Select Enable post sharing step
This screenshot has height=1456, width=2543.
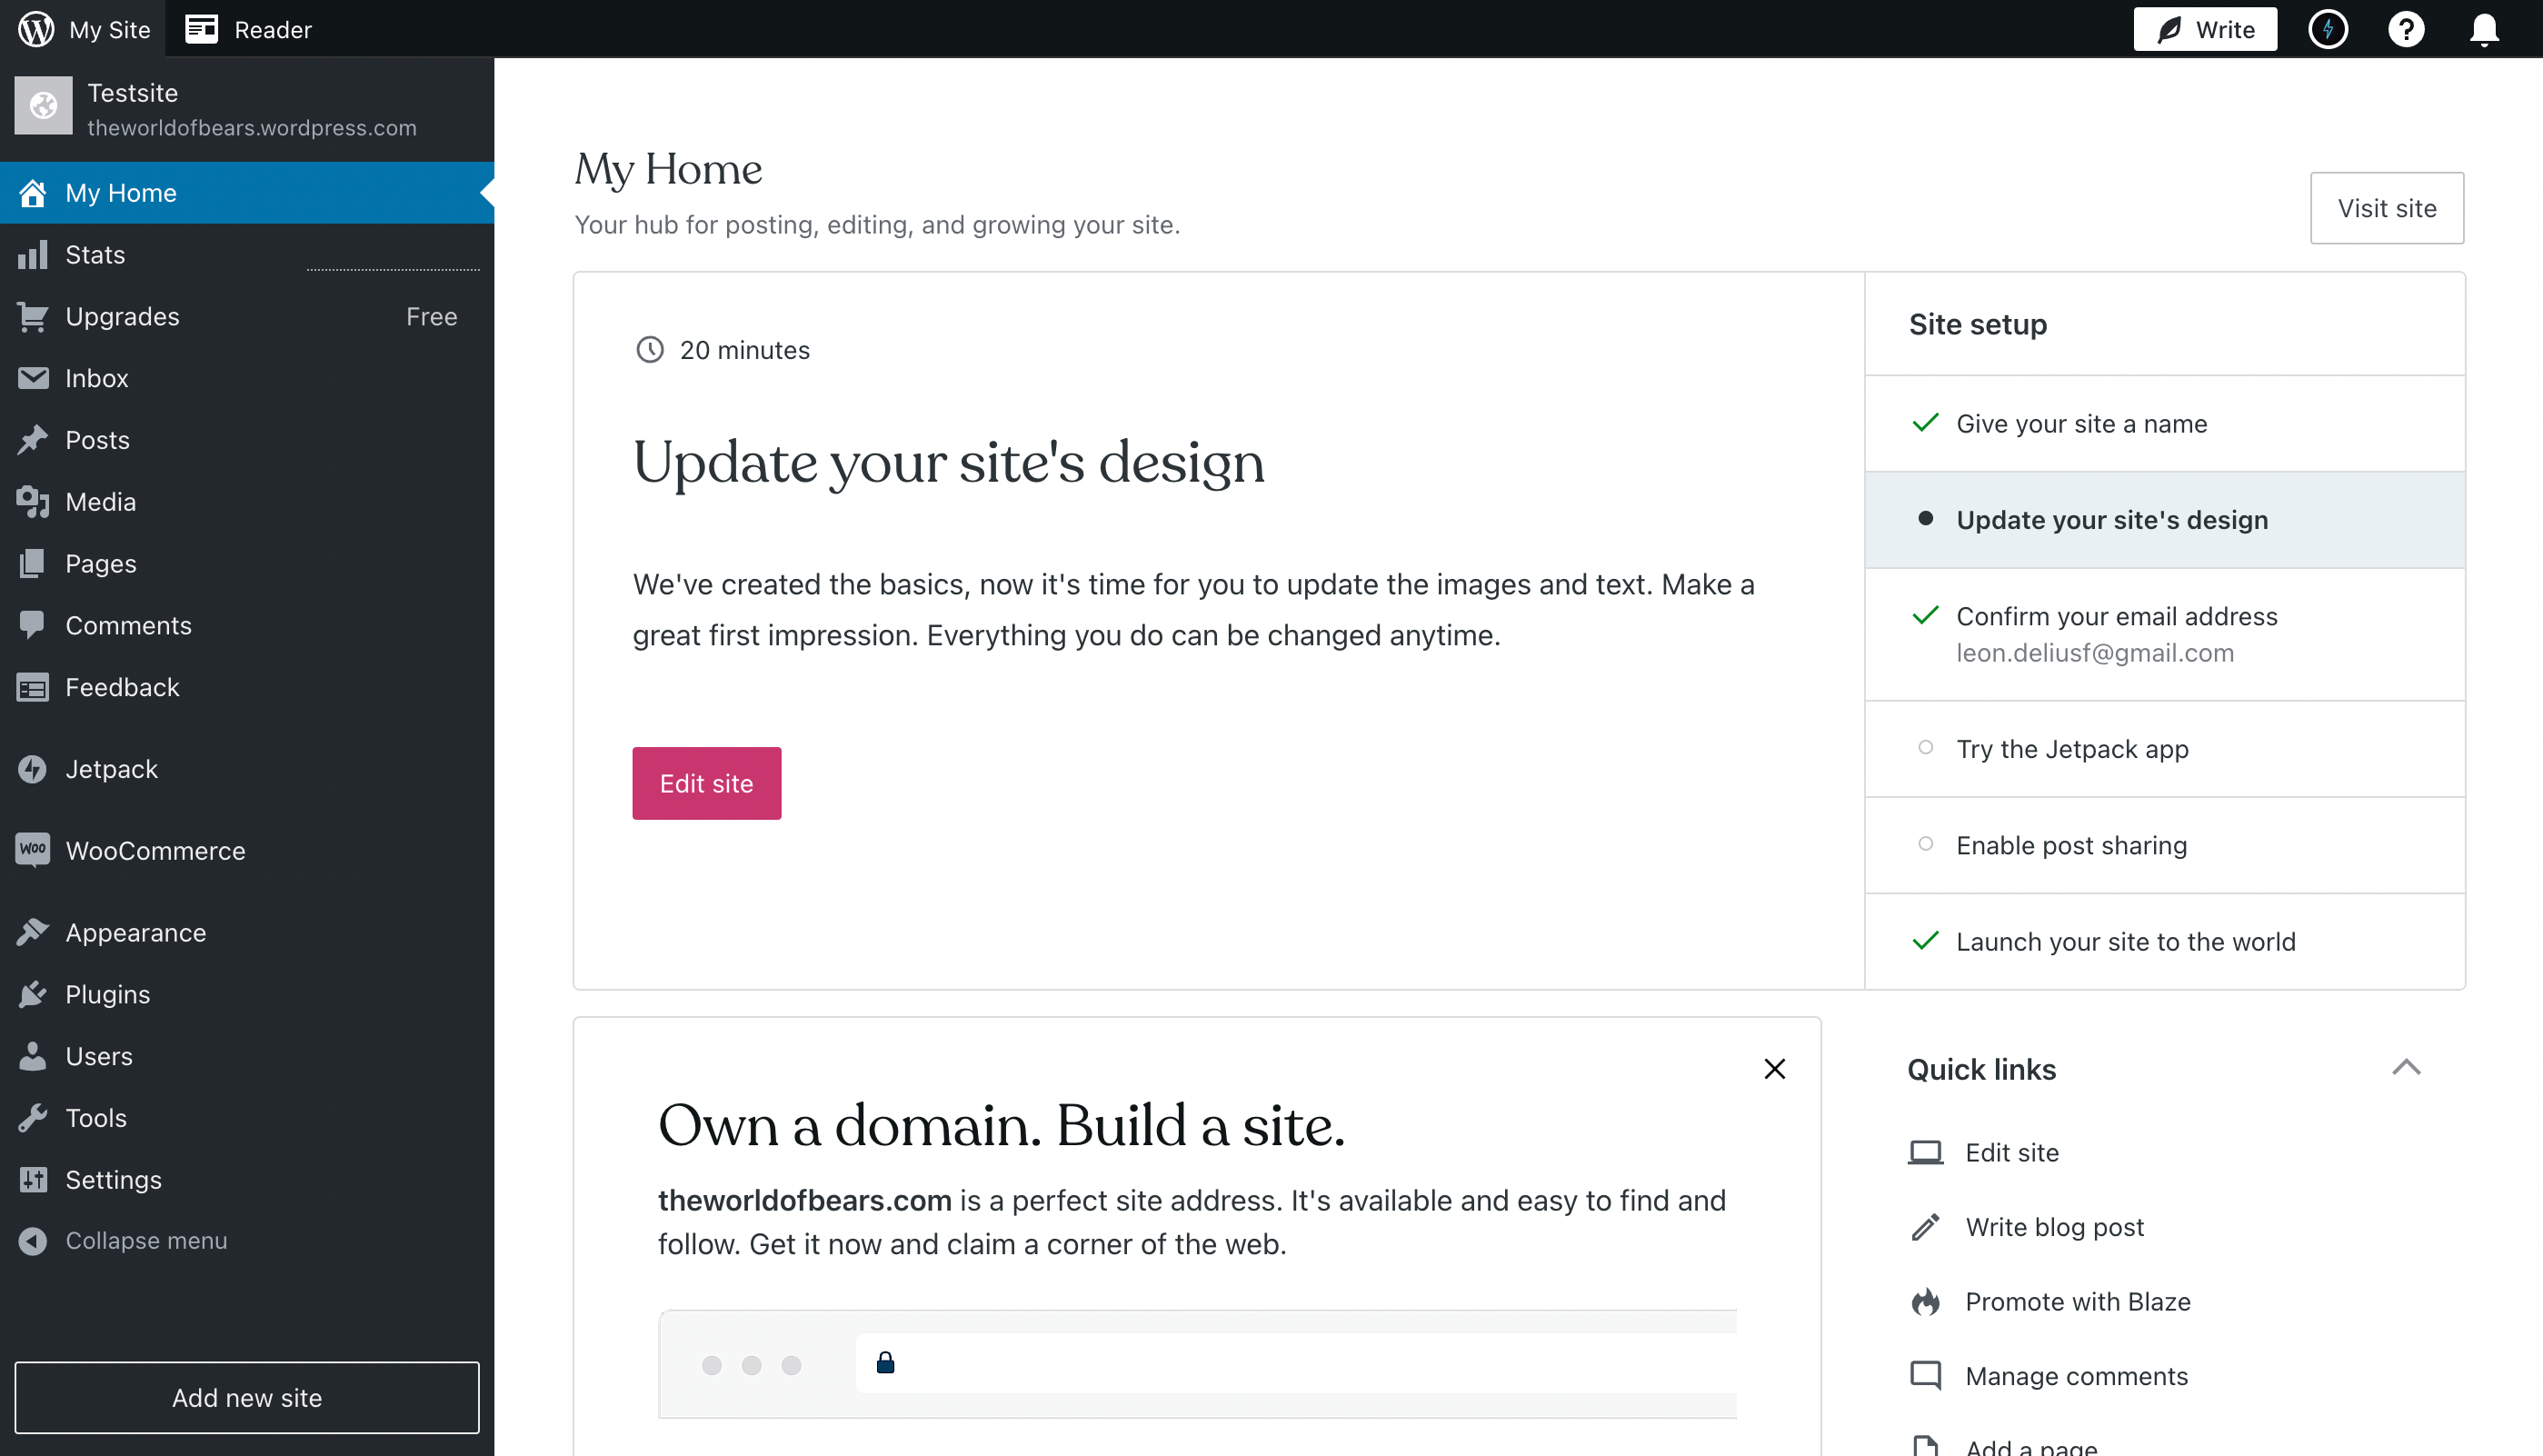[x=2164, y=845]
